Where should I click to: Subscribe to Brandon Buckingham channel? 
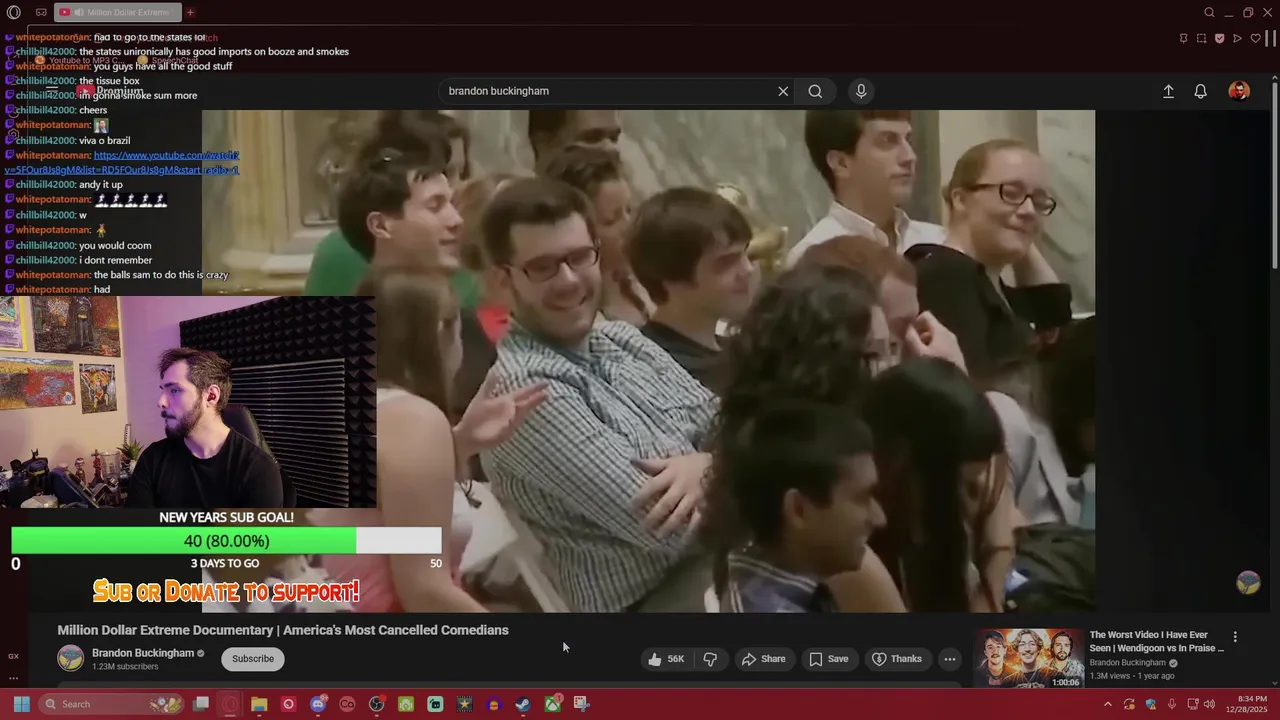(x=253, y=659)
